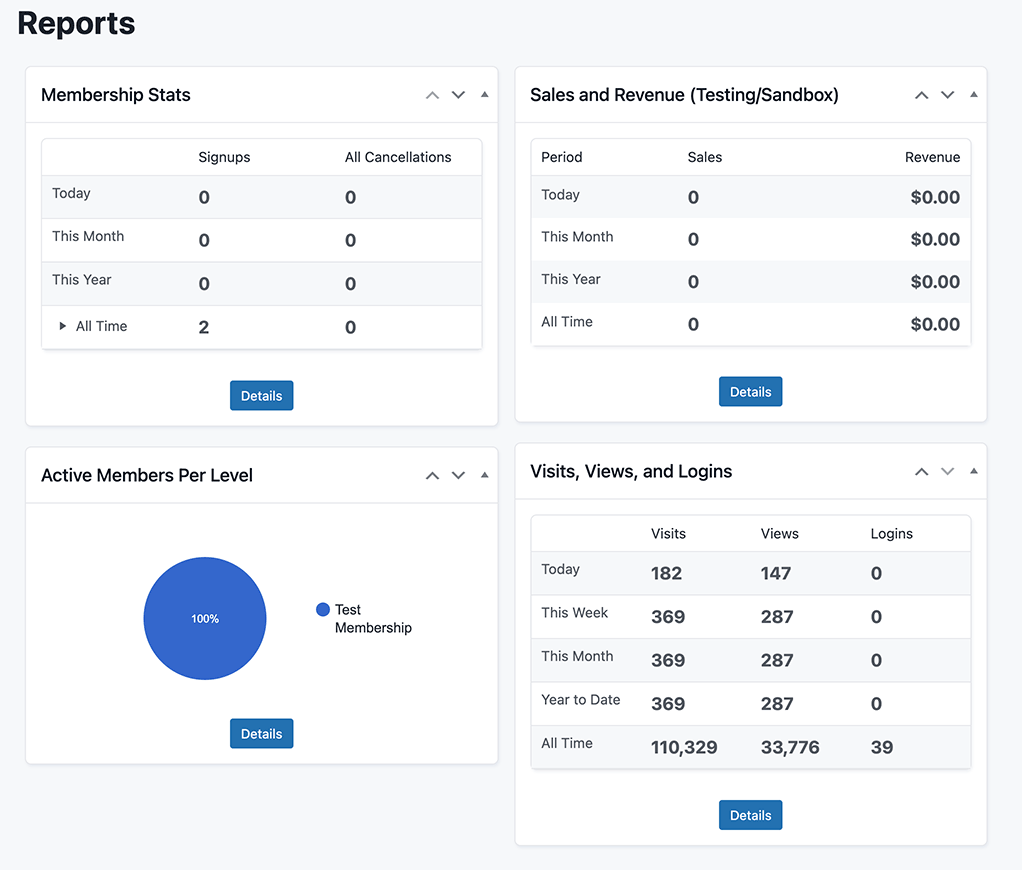Open Details for Sales and Revenue
Viewport: 1022px width, 870px height.
click(x=750, y=392)
